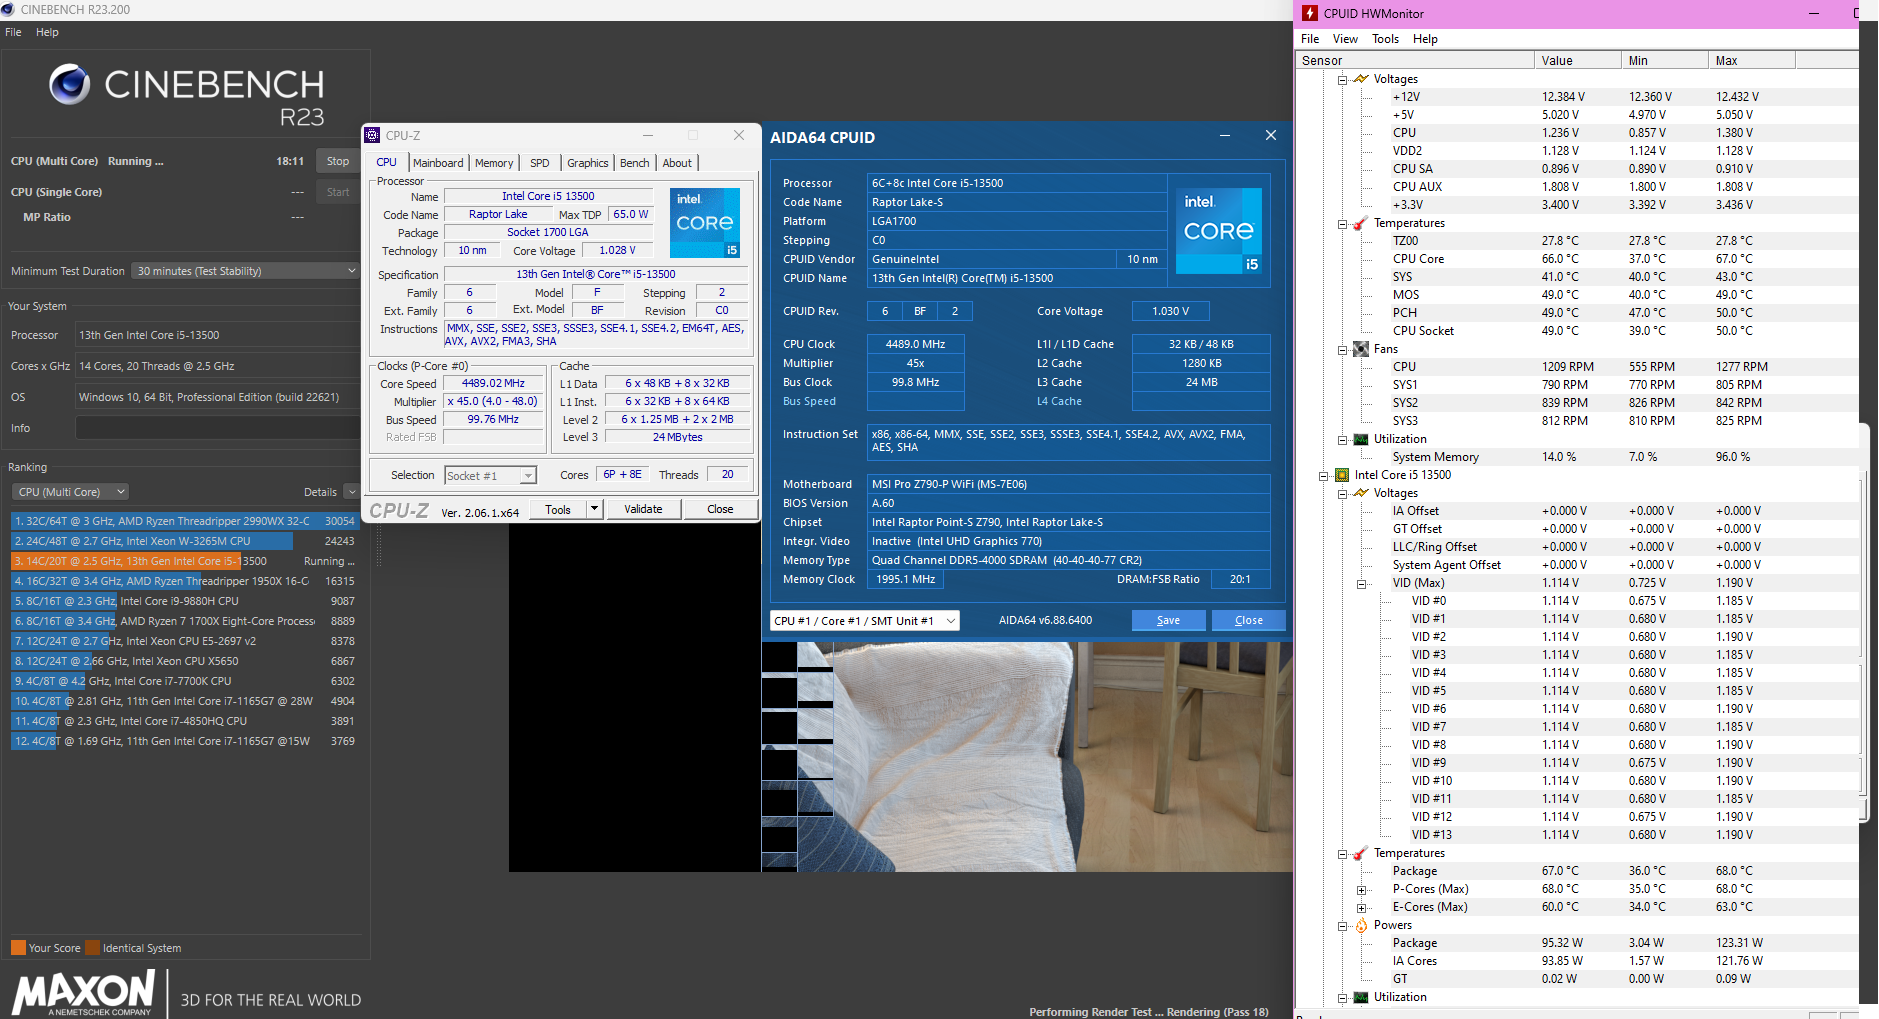Switch to the CPU-Z About tab
Screen dimensions: 1879x1019
coord(677,163)
